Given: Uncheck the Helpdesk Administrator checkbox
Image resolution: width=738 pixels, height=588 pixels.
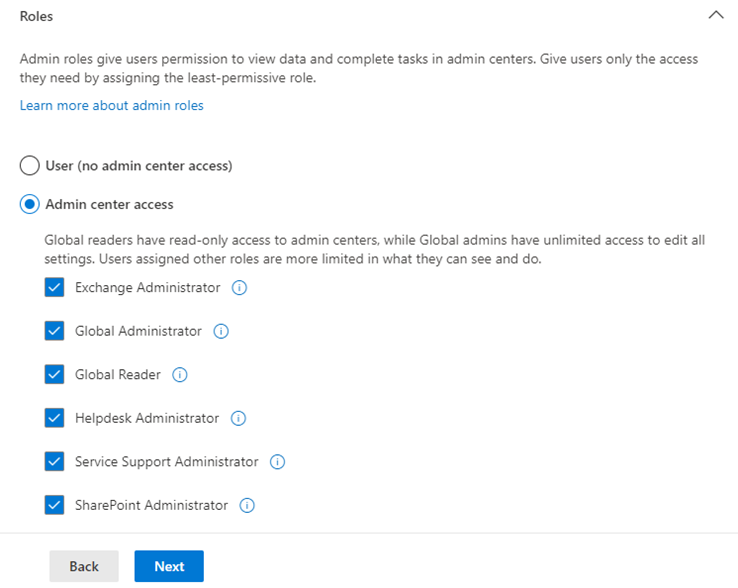Looking at the screenshot, I should tap(55, 418).
